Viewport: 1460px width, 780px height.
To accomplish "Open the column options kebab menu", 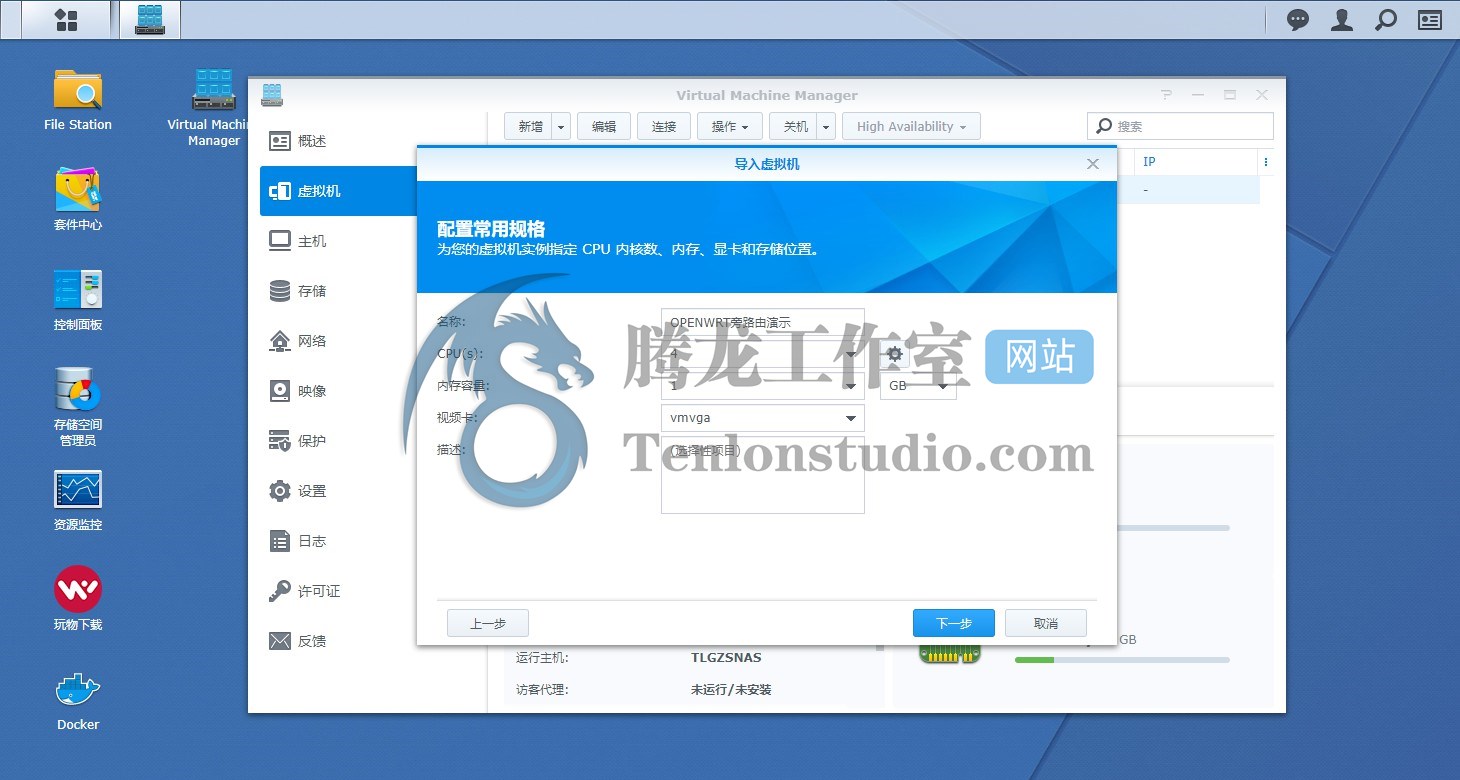I will (x=1266, y=162).
